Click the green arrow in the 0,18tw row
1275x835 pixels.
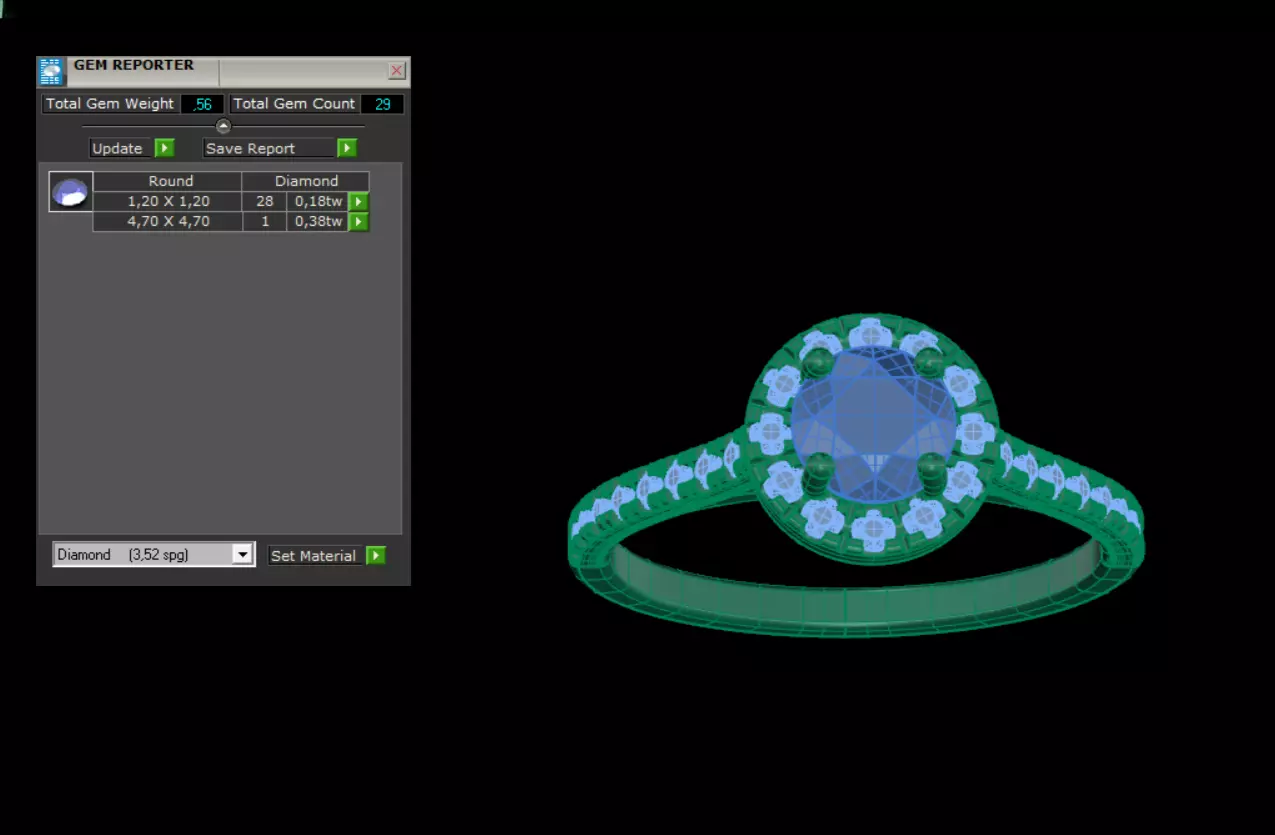[x=358, y=201]
